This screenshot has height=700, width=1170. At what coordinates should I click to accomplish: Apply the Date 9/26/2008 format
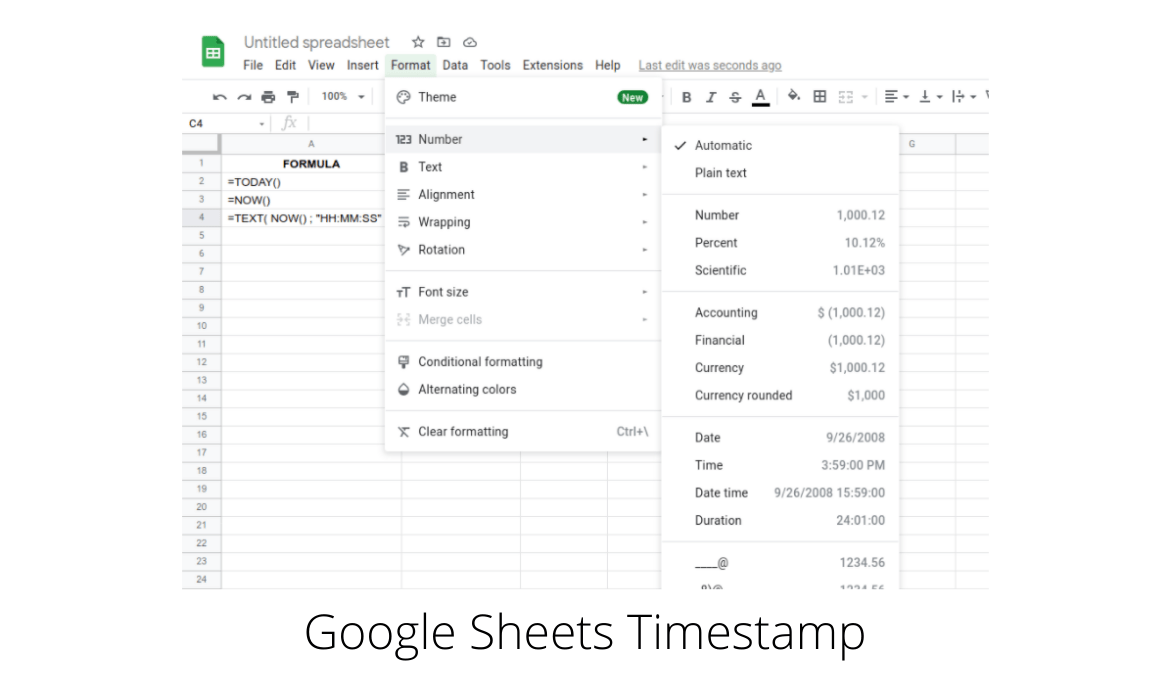(x=780, y=437)
